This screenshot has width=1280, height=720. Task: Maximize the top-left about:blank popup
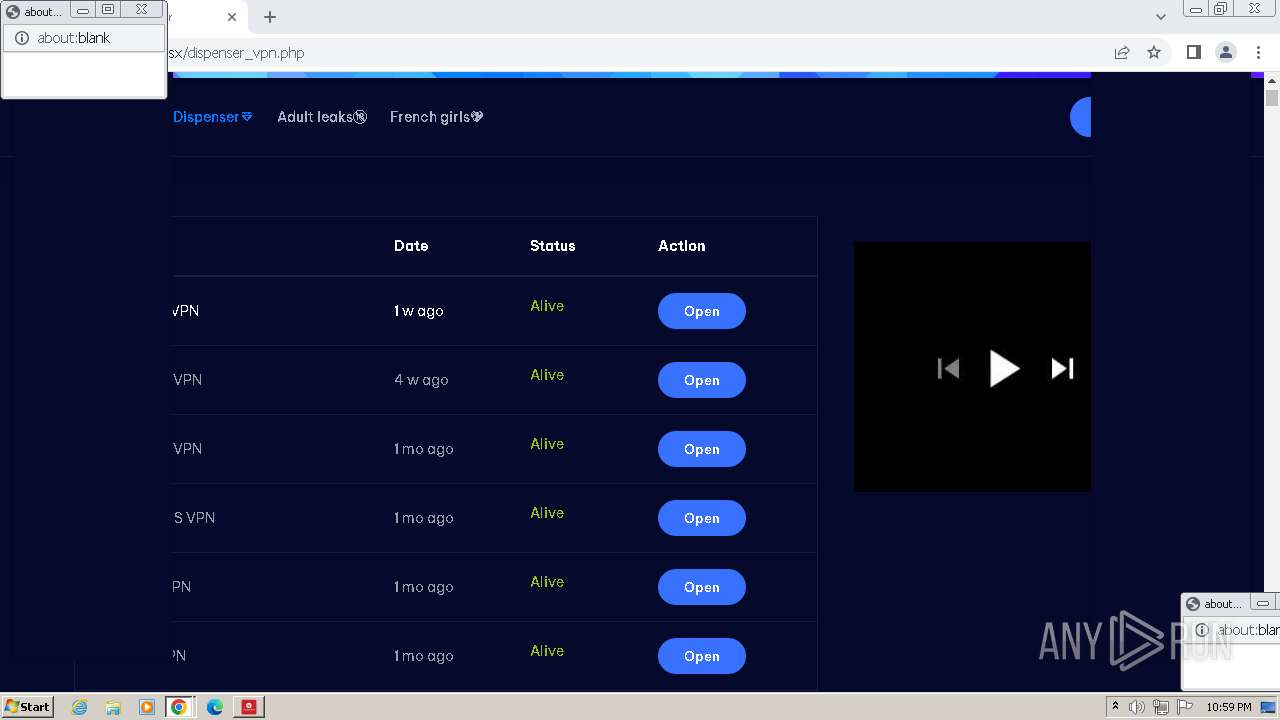point(108,10)
